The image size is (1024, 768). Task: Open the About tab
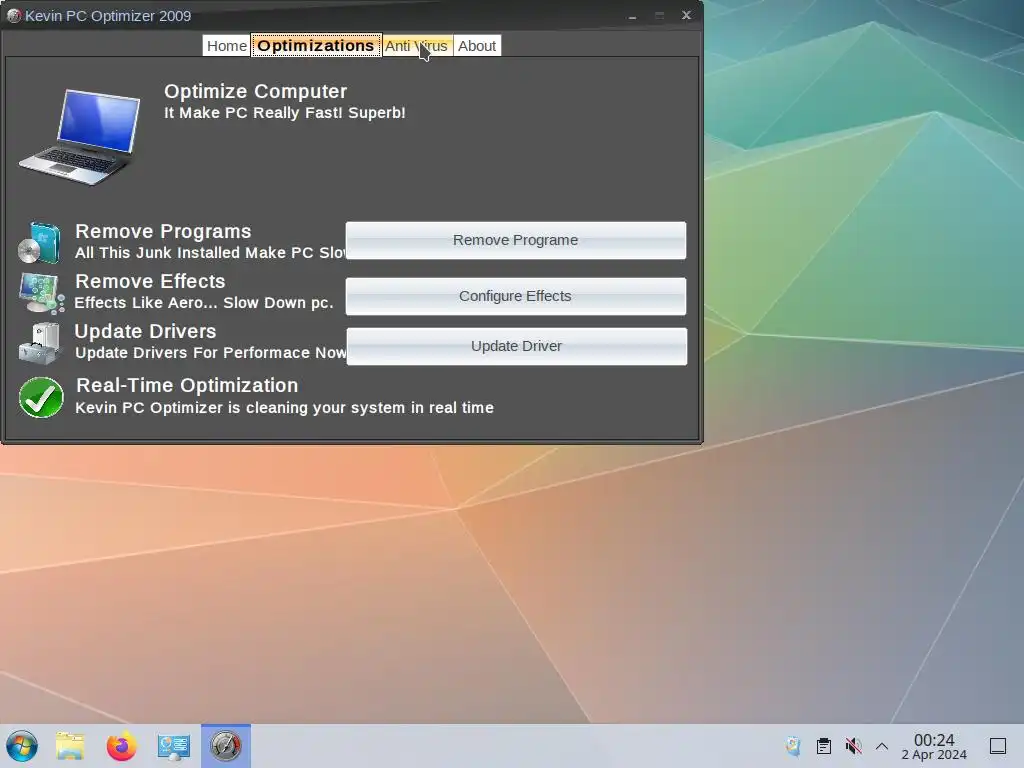point(477,46)
